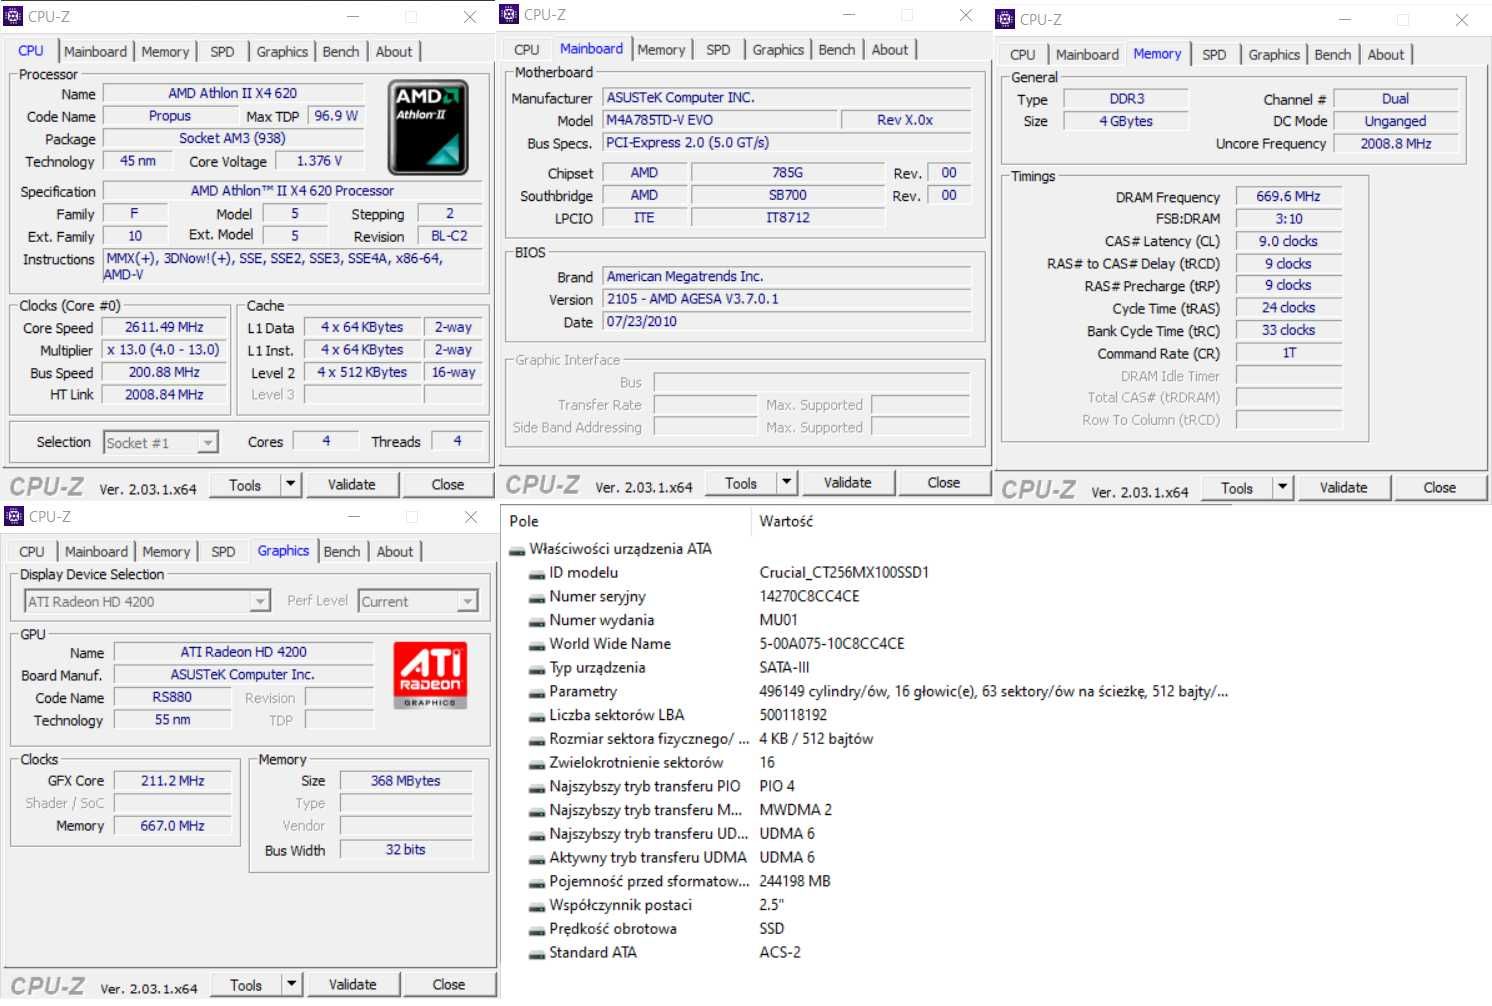Screen dimensions: 1492x1006
Task: Open the Perf Level Current dropdown
Action: tap(467, 602)
